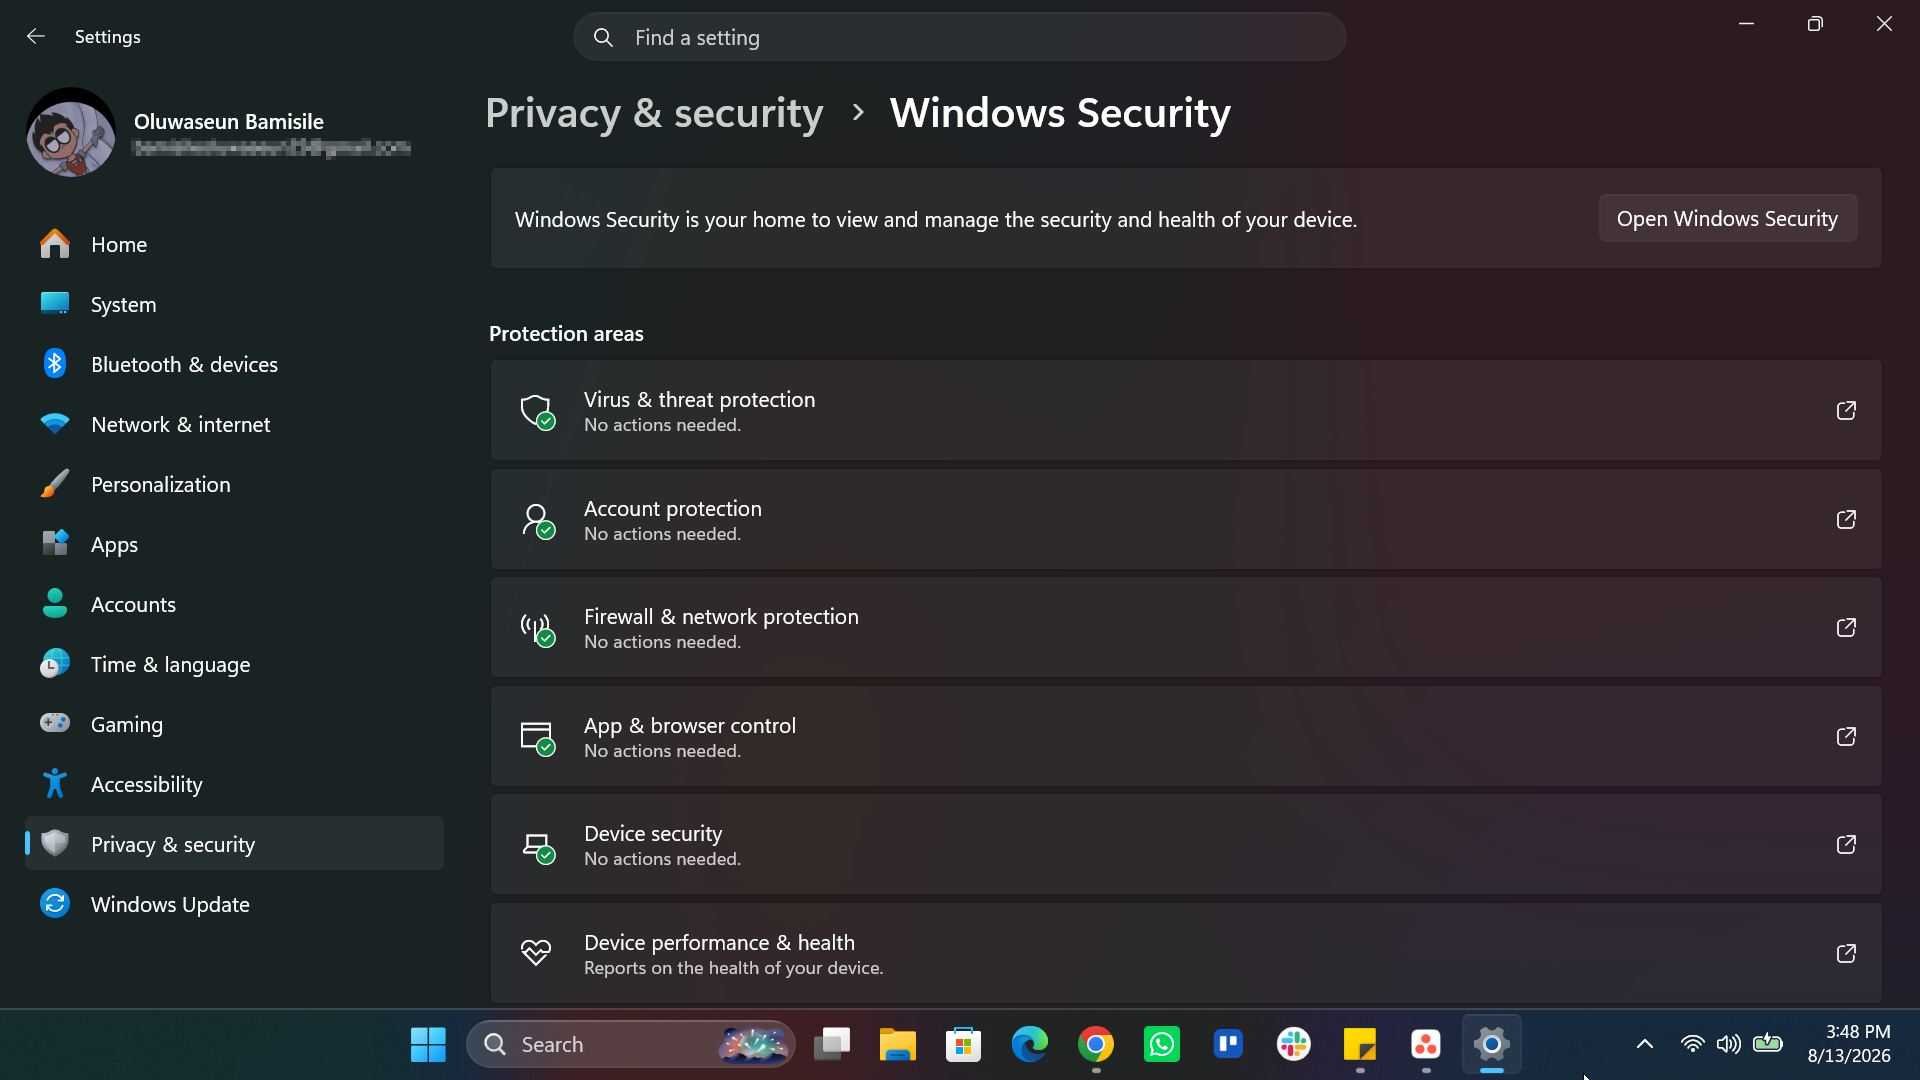Open Virus & threat protection row
This screenshot has height=1080, width=1920.
point(1186,411)
